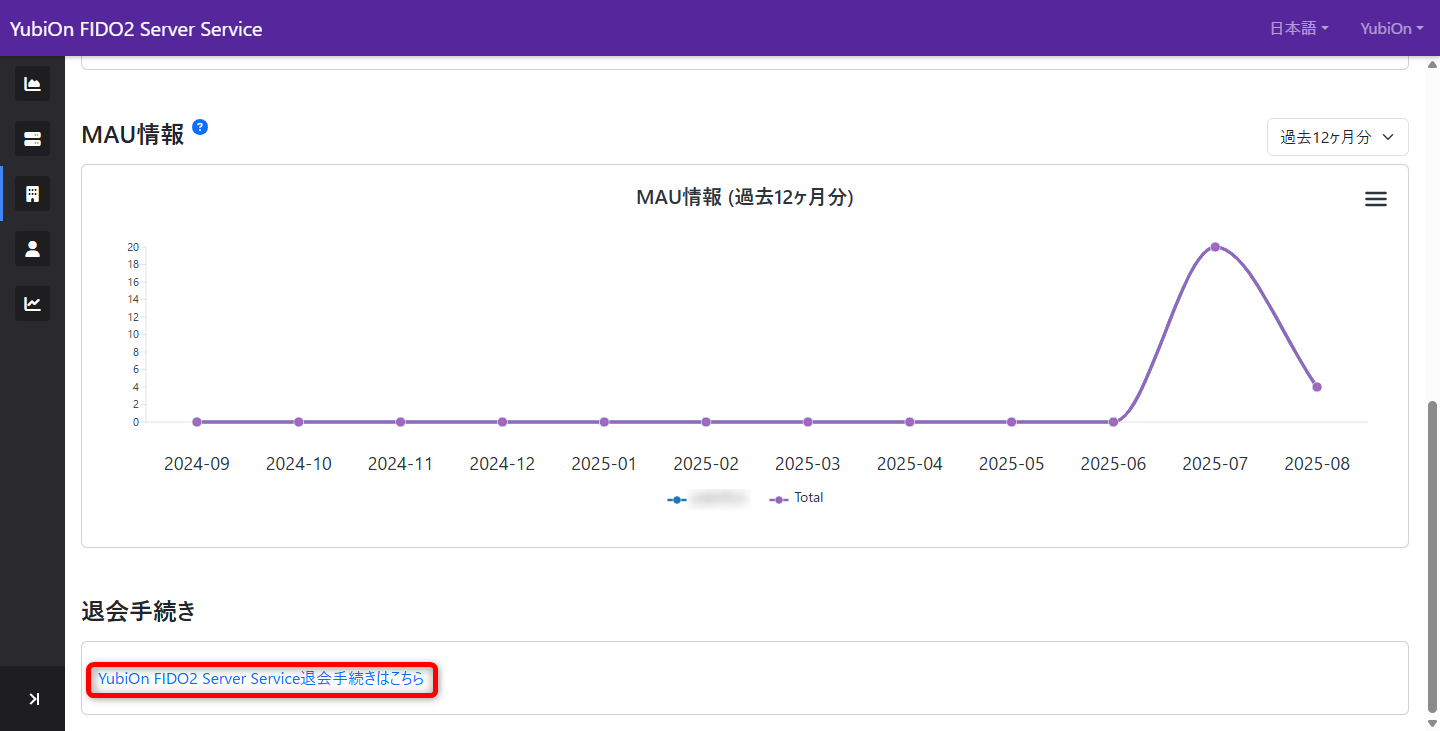1440x731 pixels.
Task: Click the 退会手続き section heading
Action: pyautogui.click(x=138, y=612)
